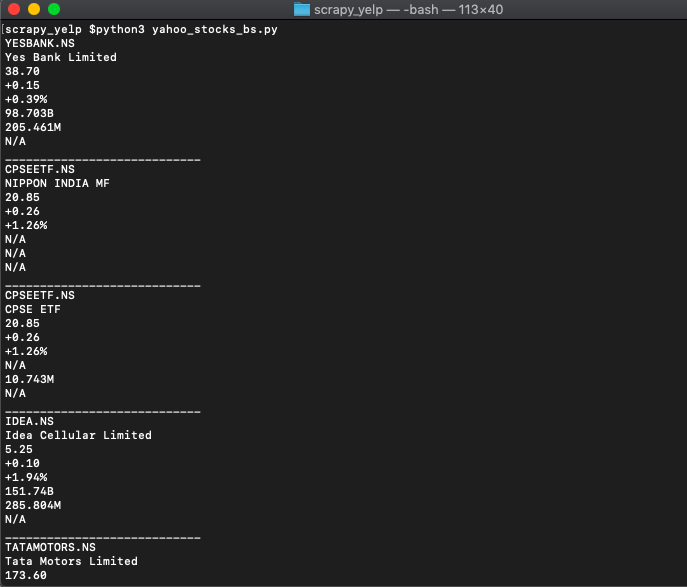The width and height of the screenshot is (687, 587).
Task: Click the name 'CPSE ETF'
Action: [x=33, y=309]
